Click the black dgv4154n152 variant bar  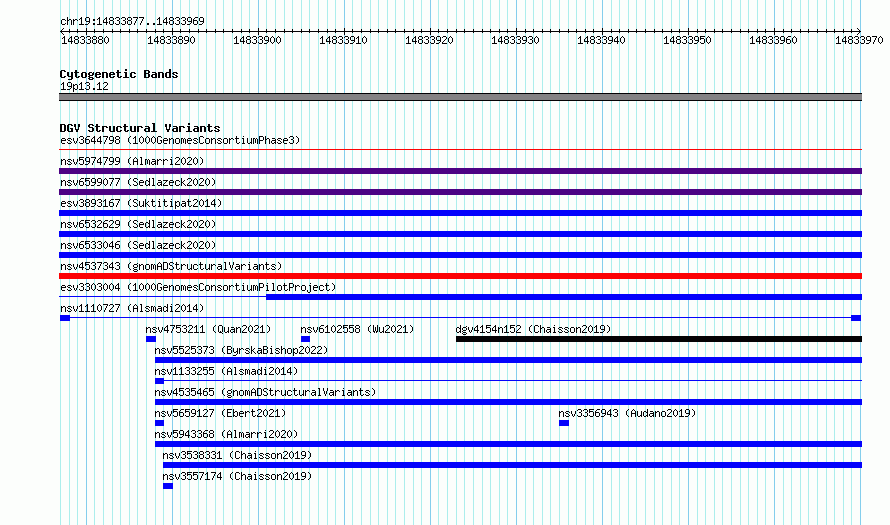658,339
